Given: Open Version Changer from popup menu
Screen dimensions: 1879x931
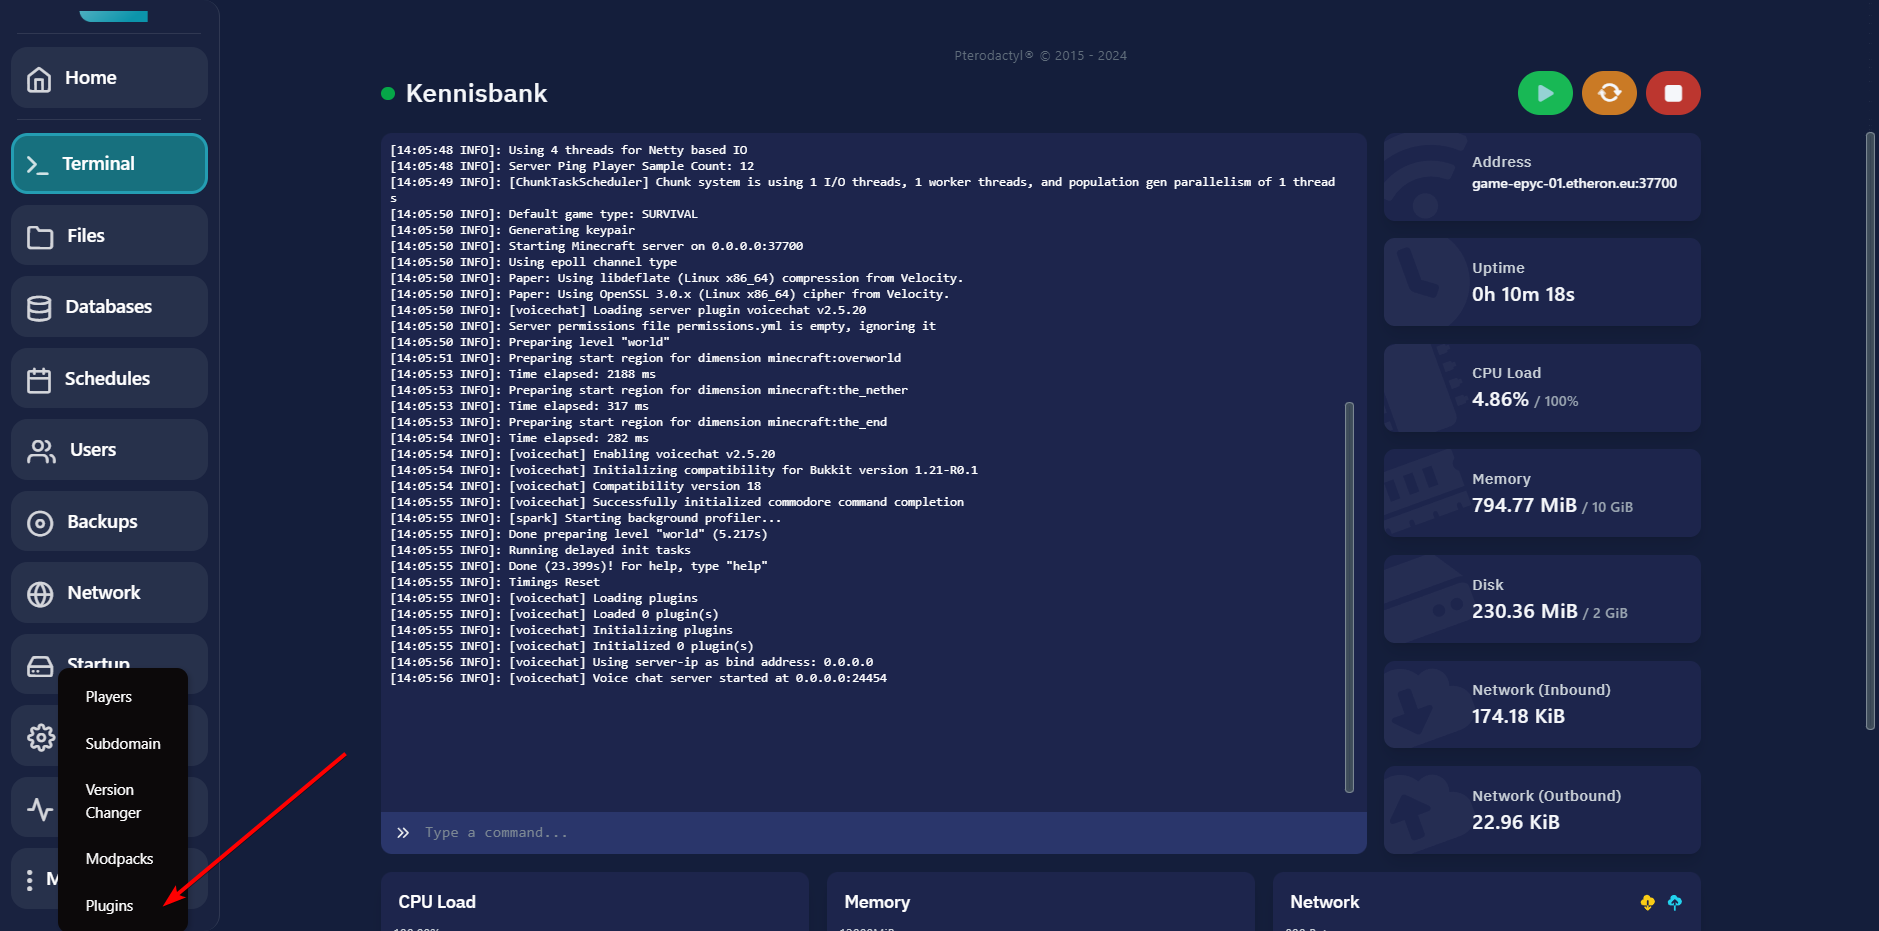Looking at the screenshot, I should tap(113, 801).
